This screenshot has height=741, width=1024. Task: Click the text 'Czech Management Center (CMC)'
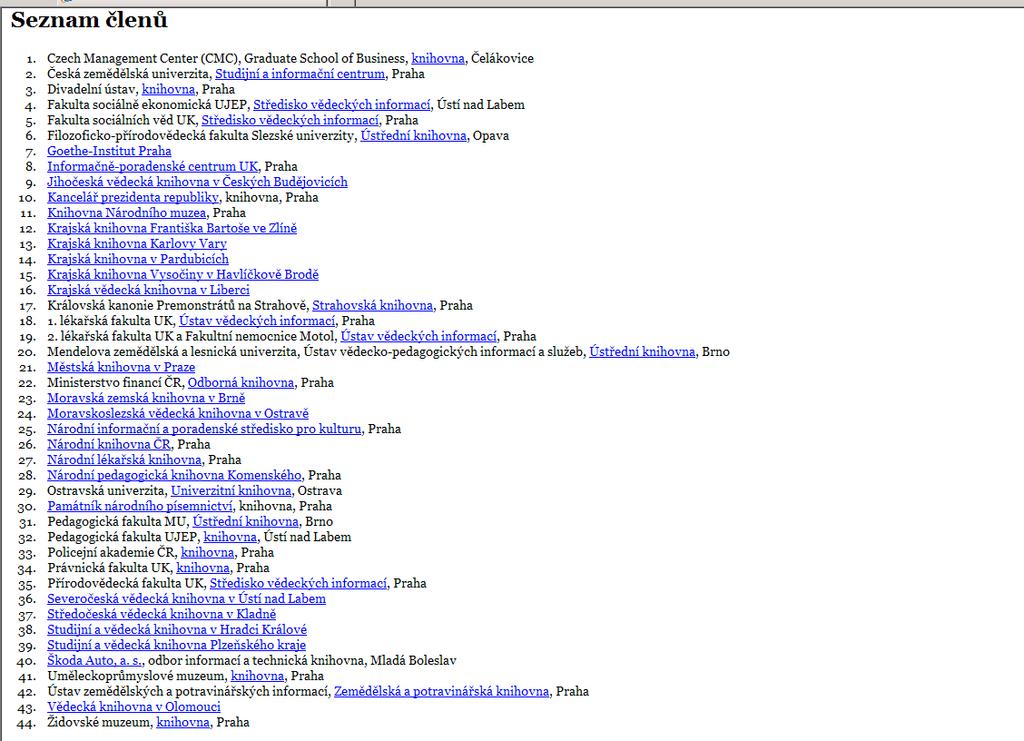(142, 59)
